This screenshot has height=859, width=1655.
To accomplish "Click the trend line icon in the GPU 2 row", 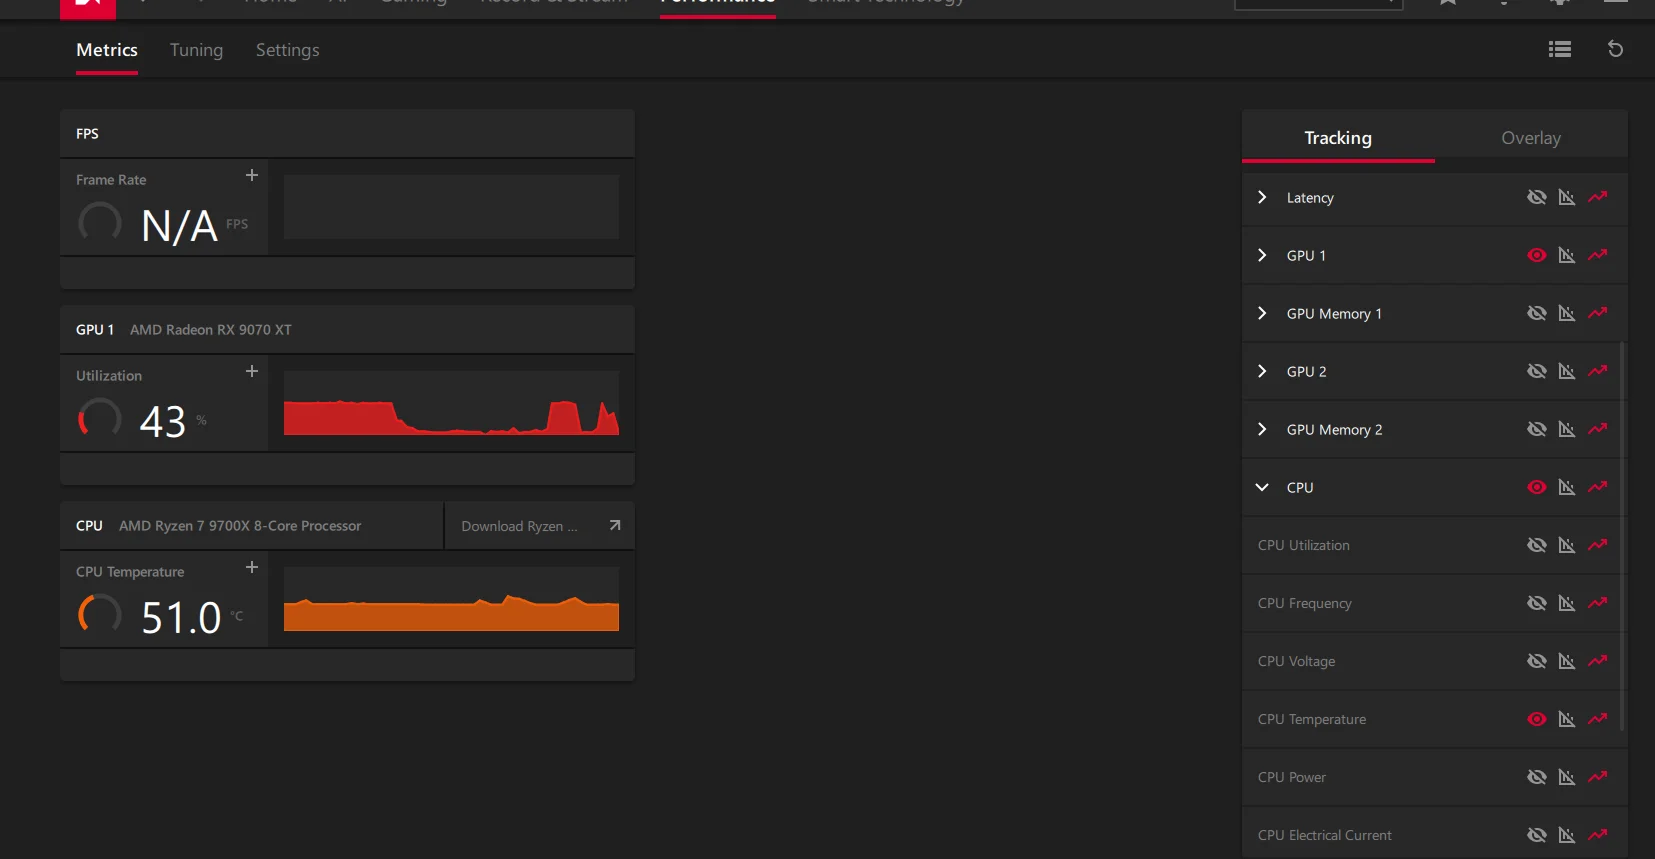I will click(1598, 371).
